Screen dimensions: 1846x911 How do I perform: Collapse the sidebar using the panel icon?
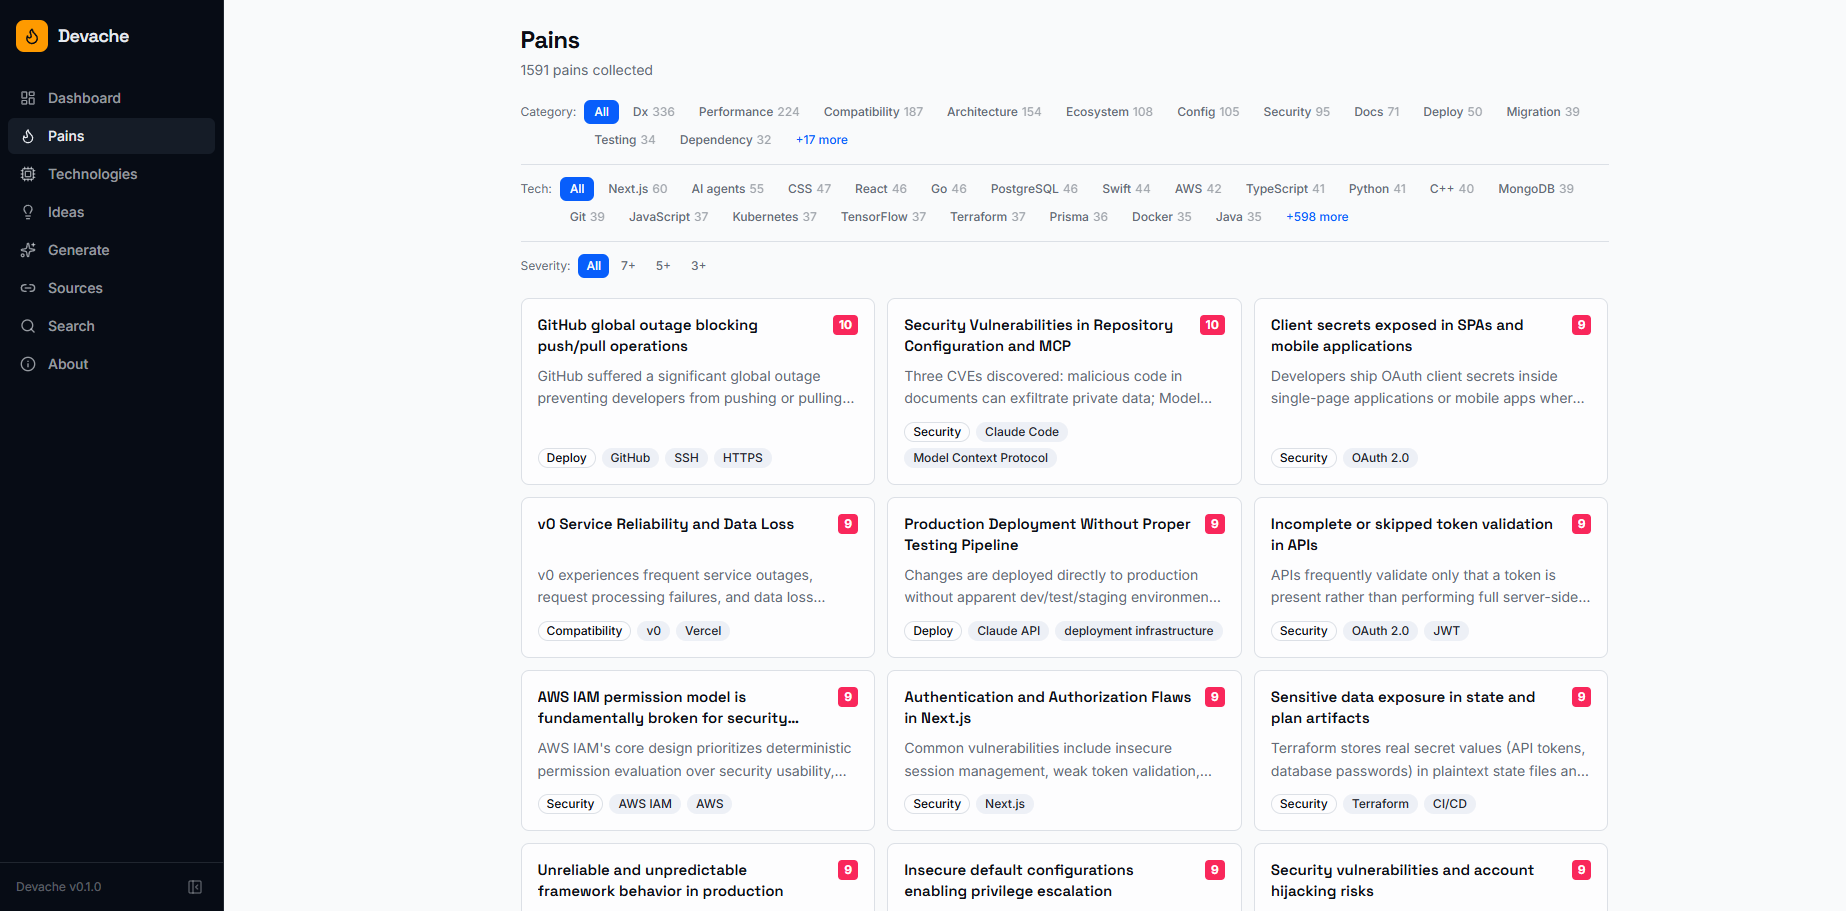coord(195,887)
